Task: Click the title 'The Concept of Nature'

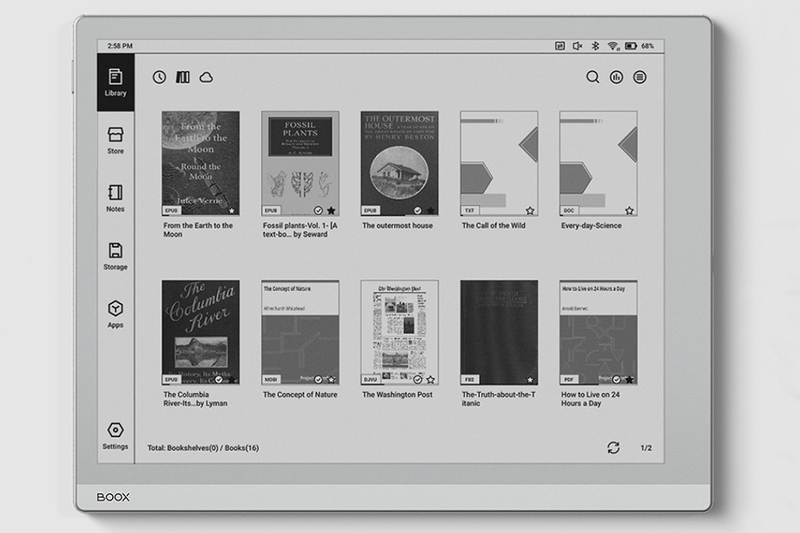Action: click(300, 394)
